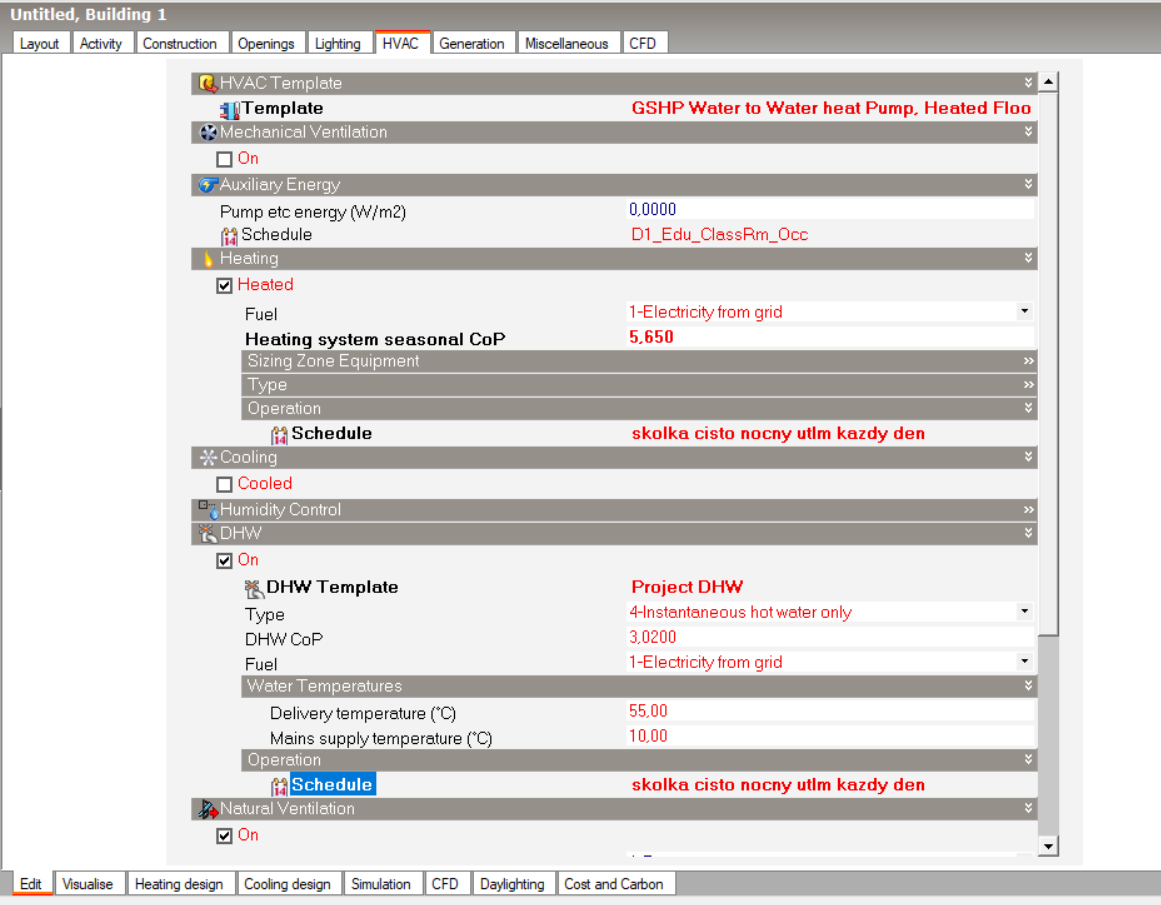Image resolution: width=1161 pixels, height=905 pixels.
Task: Toggle the Natural Ventilation On checkbox
Action: (224, 836)
